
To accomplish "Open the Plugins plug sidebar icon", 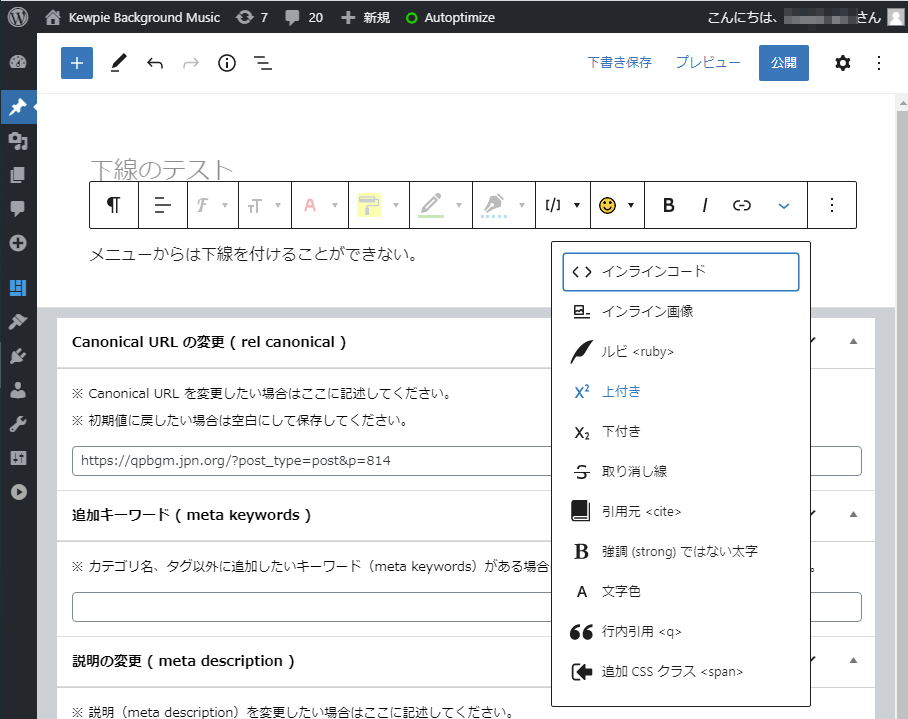I will click(x=18, y=355).
